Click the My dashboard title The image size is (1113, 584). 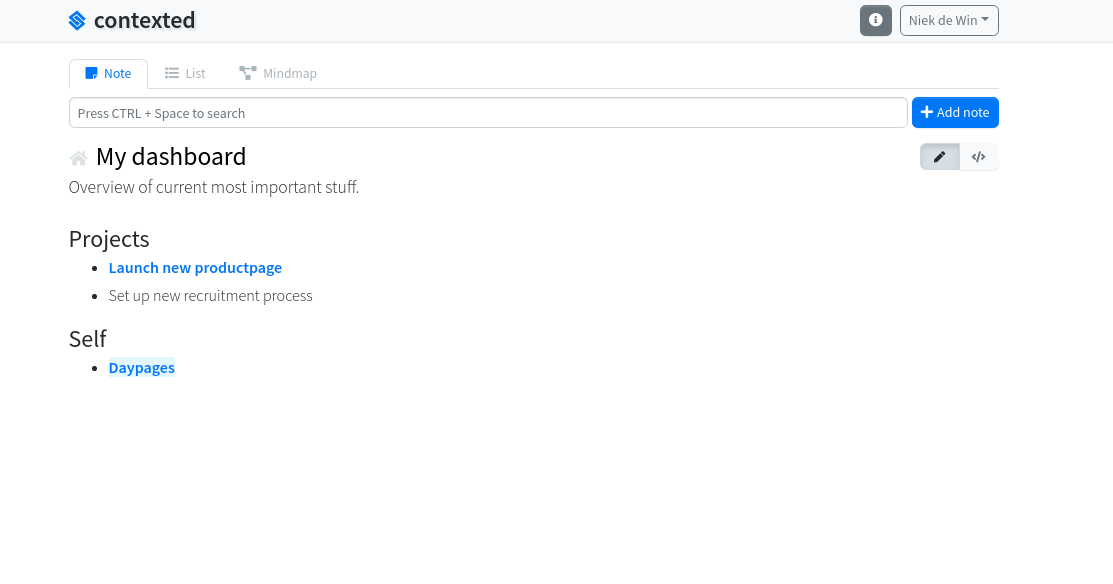click(x=171, y=157)
